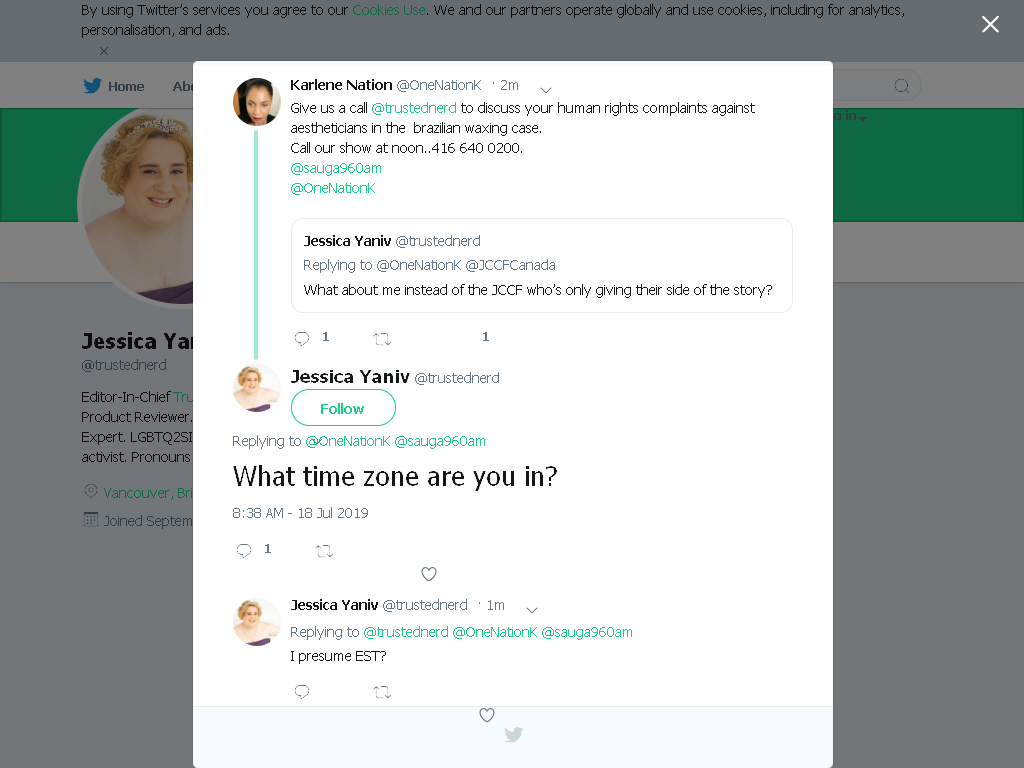Reply to "What time zone are you in?" tweet
Viewport: 1024px width, 768px height.
[244, 551]
